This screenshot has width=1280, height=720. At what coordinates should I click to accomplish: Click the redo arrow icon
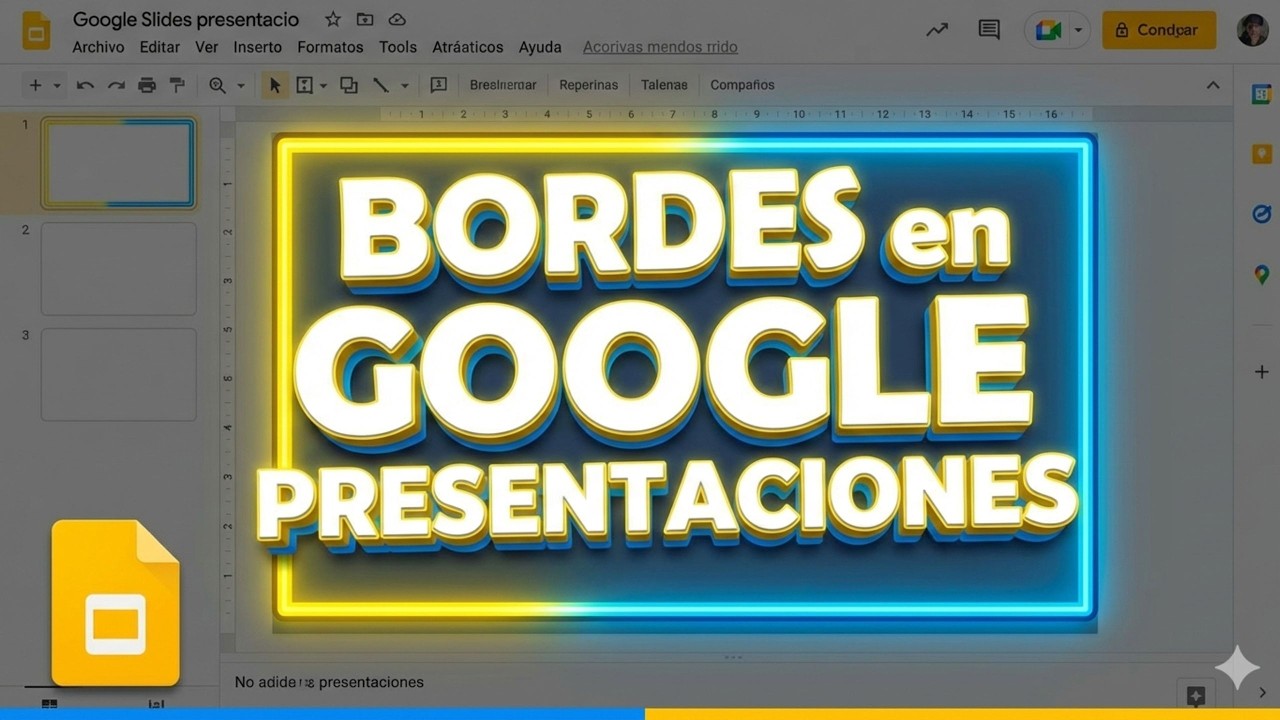[x=116, y=85]
